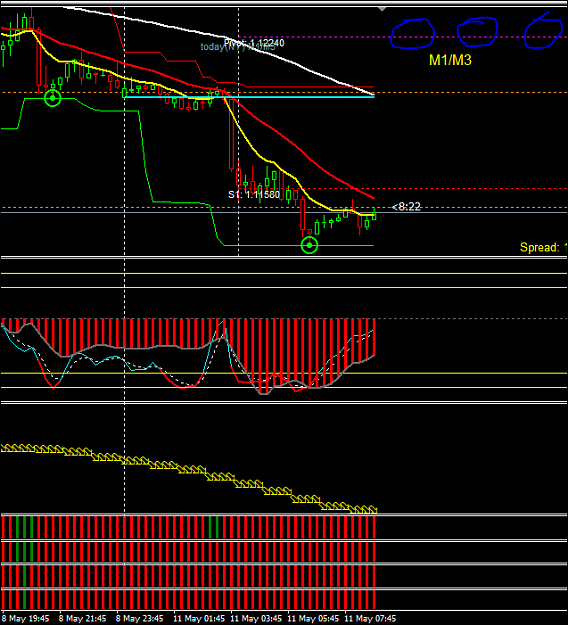Viewport: 568px width, 625px height.
Task: Select the yellow M1/M3 label
Action: point(450,60)
